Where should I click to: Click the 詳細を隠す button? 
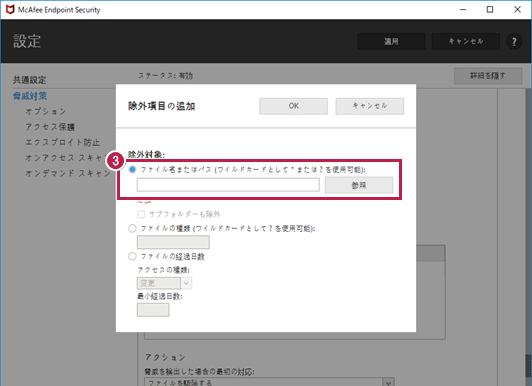[x=488, y=76]
